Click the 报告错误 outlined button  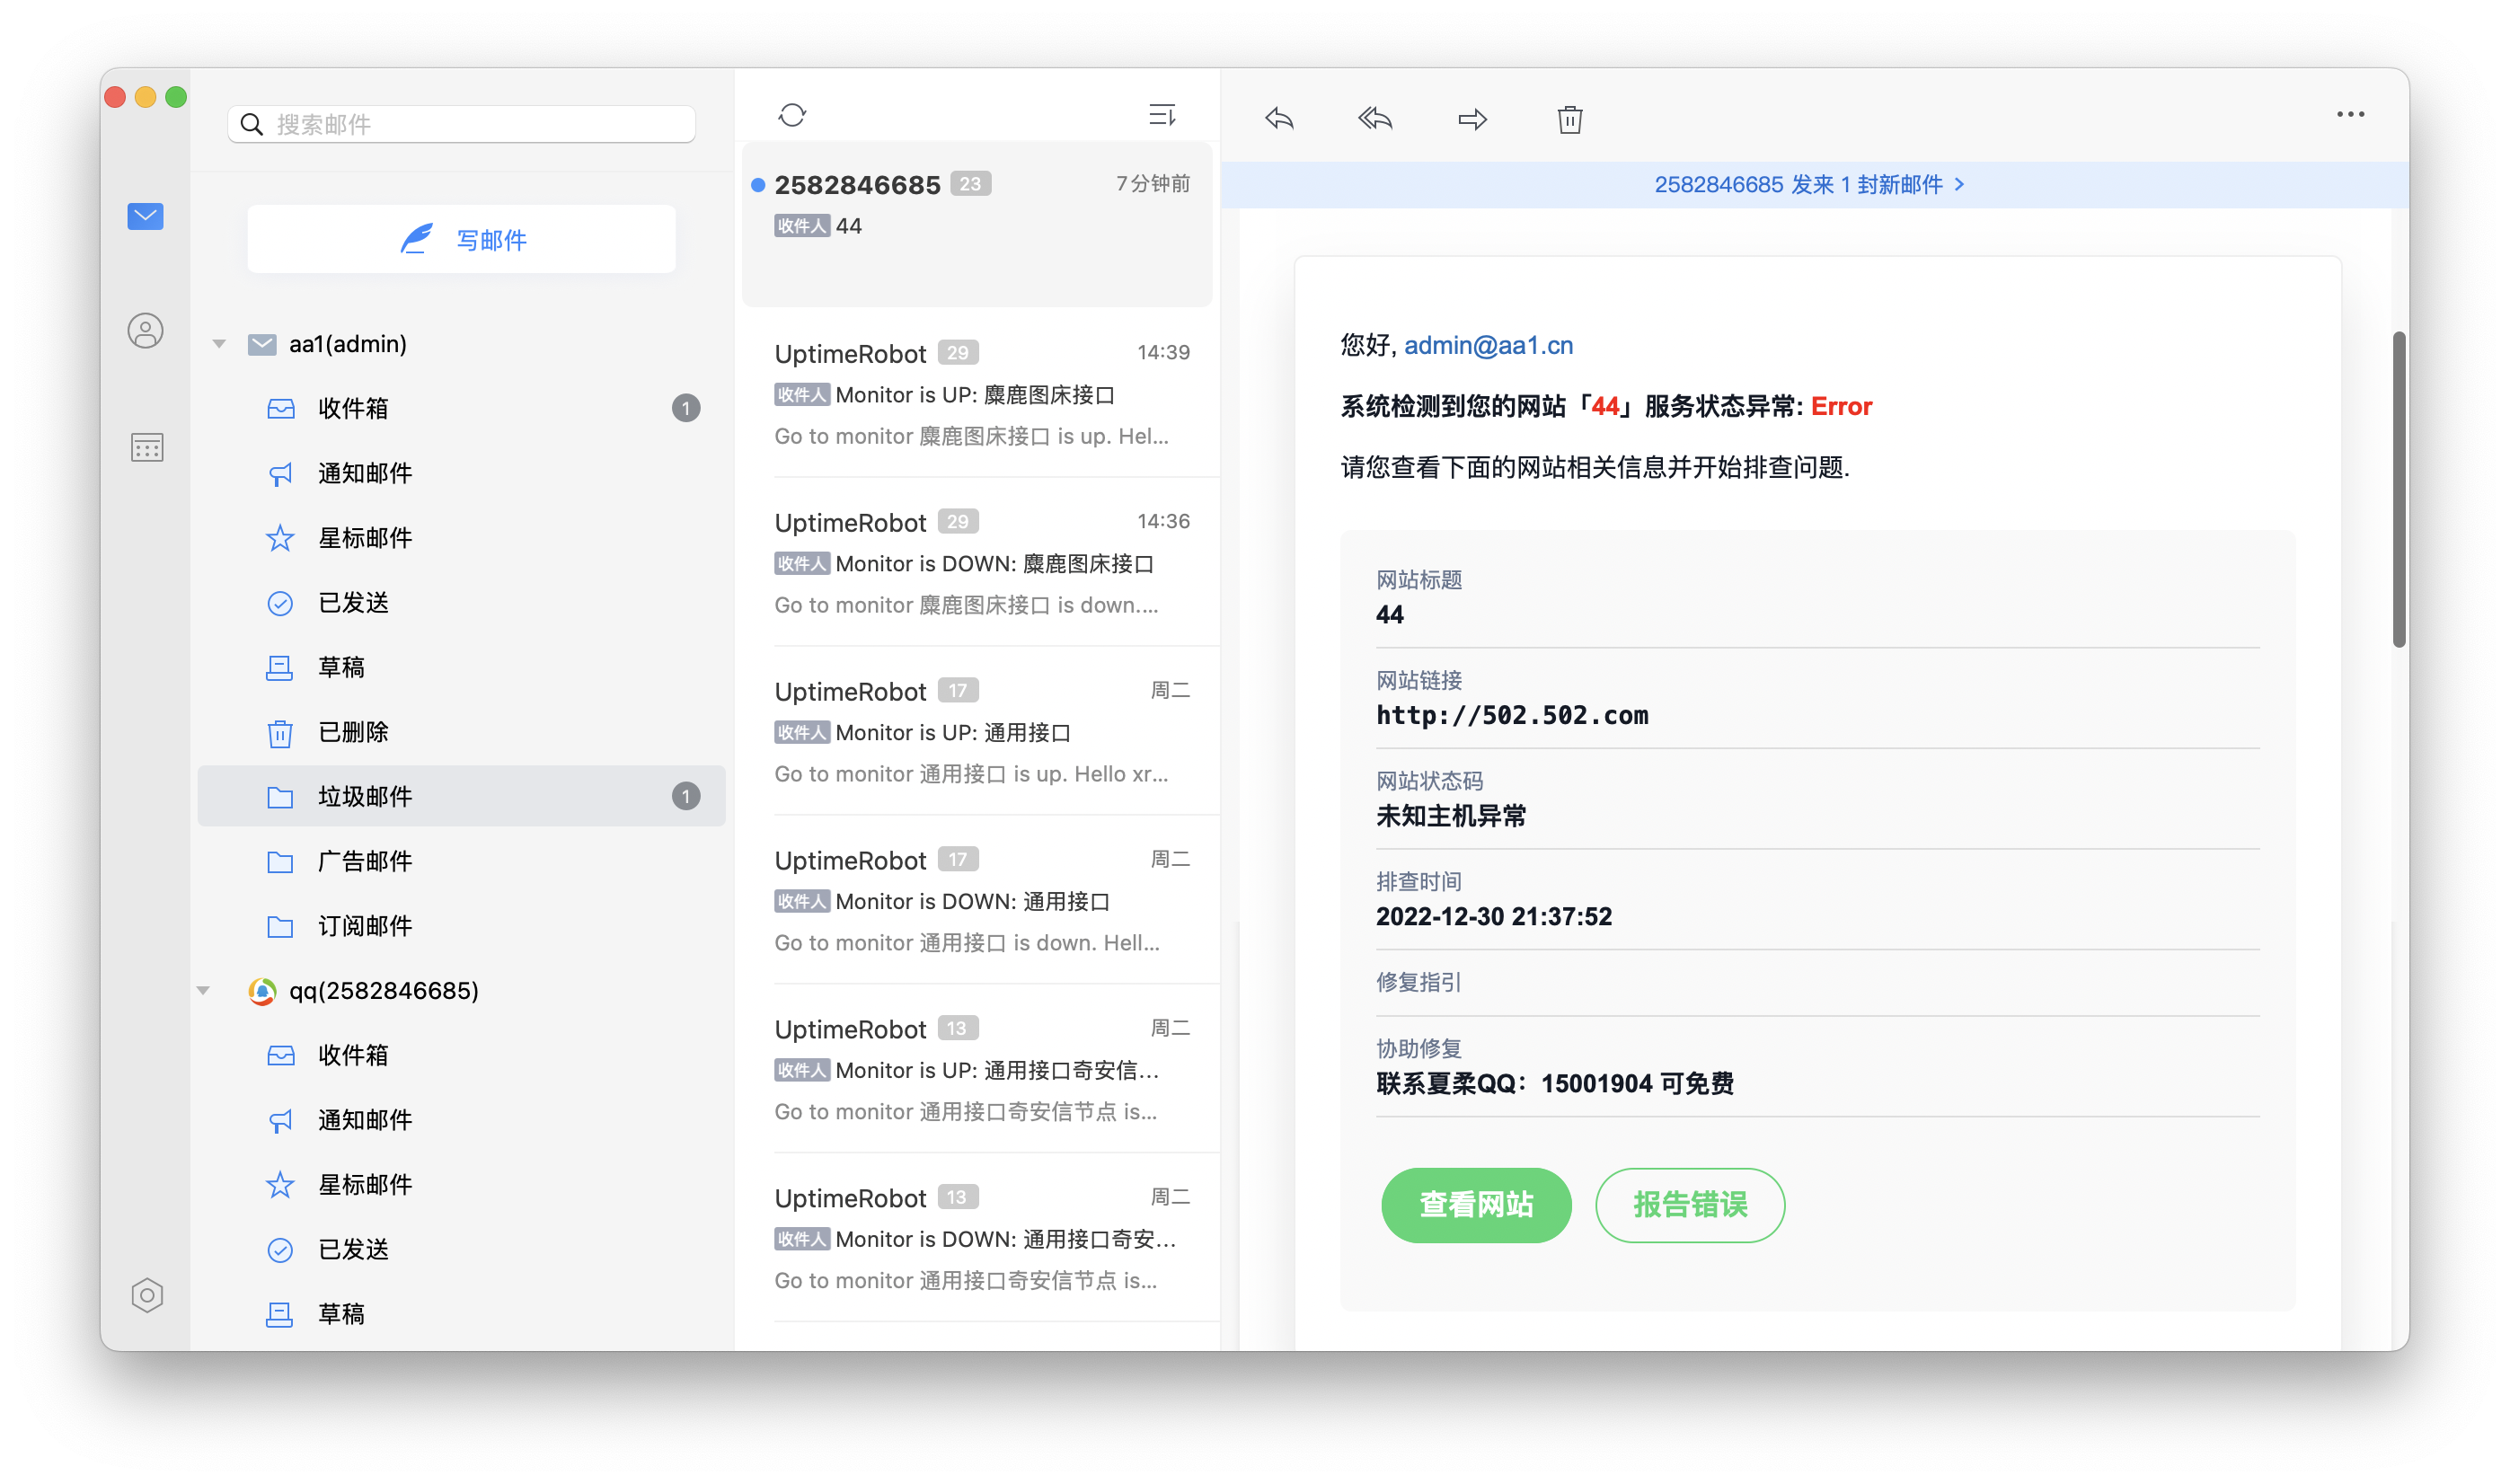(1689, 1205)
